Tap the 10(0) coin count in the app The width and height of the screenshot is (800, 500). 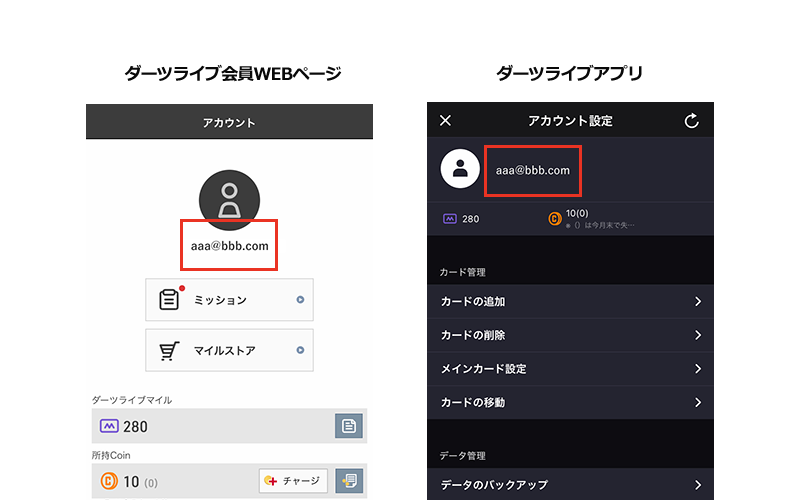(577, 213)
